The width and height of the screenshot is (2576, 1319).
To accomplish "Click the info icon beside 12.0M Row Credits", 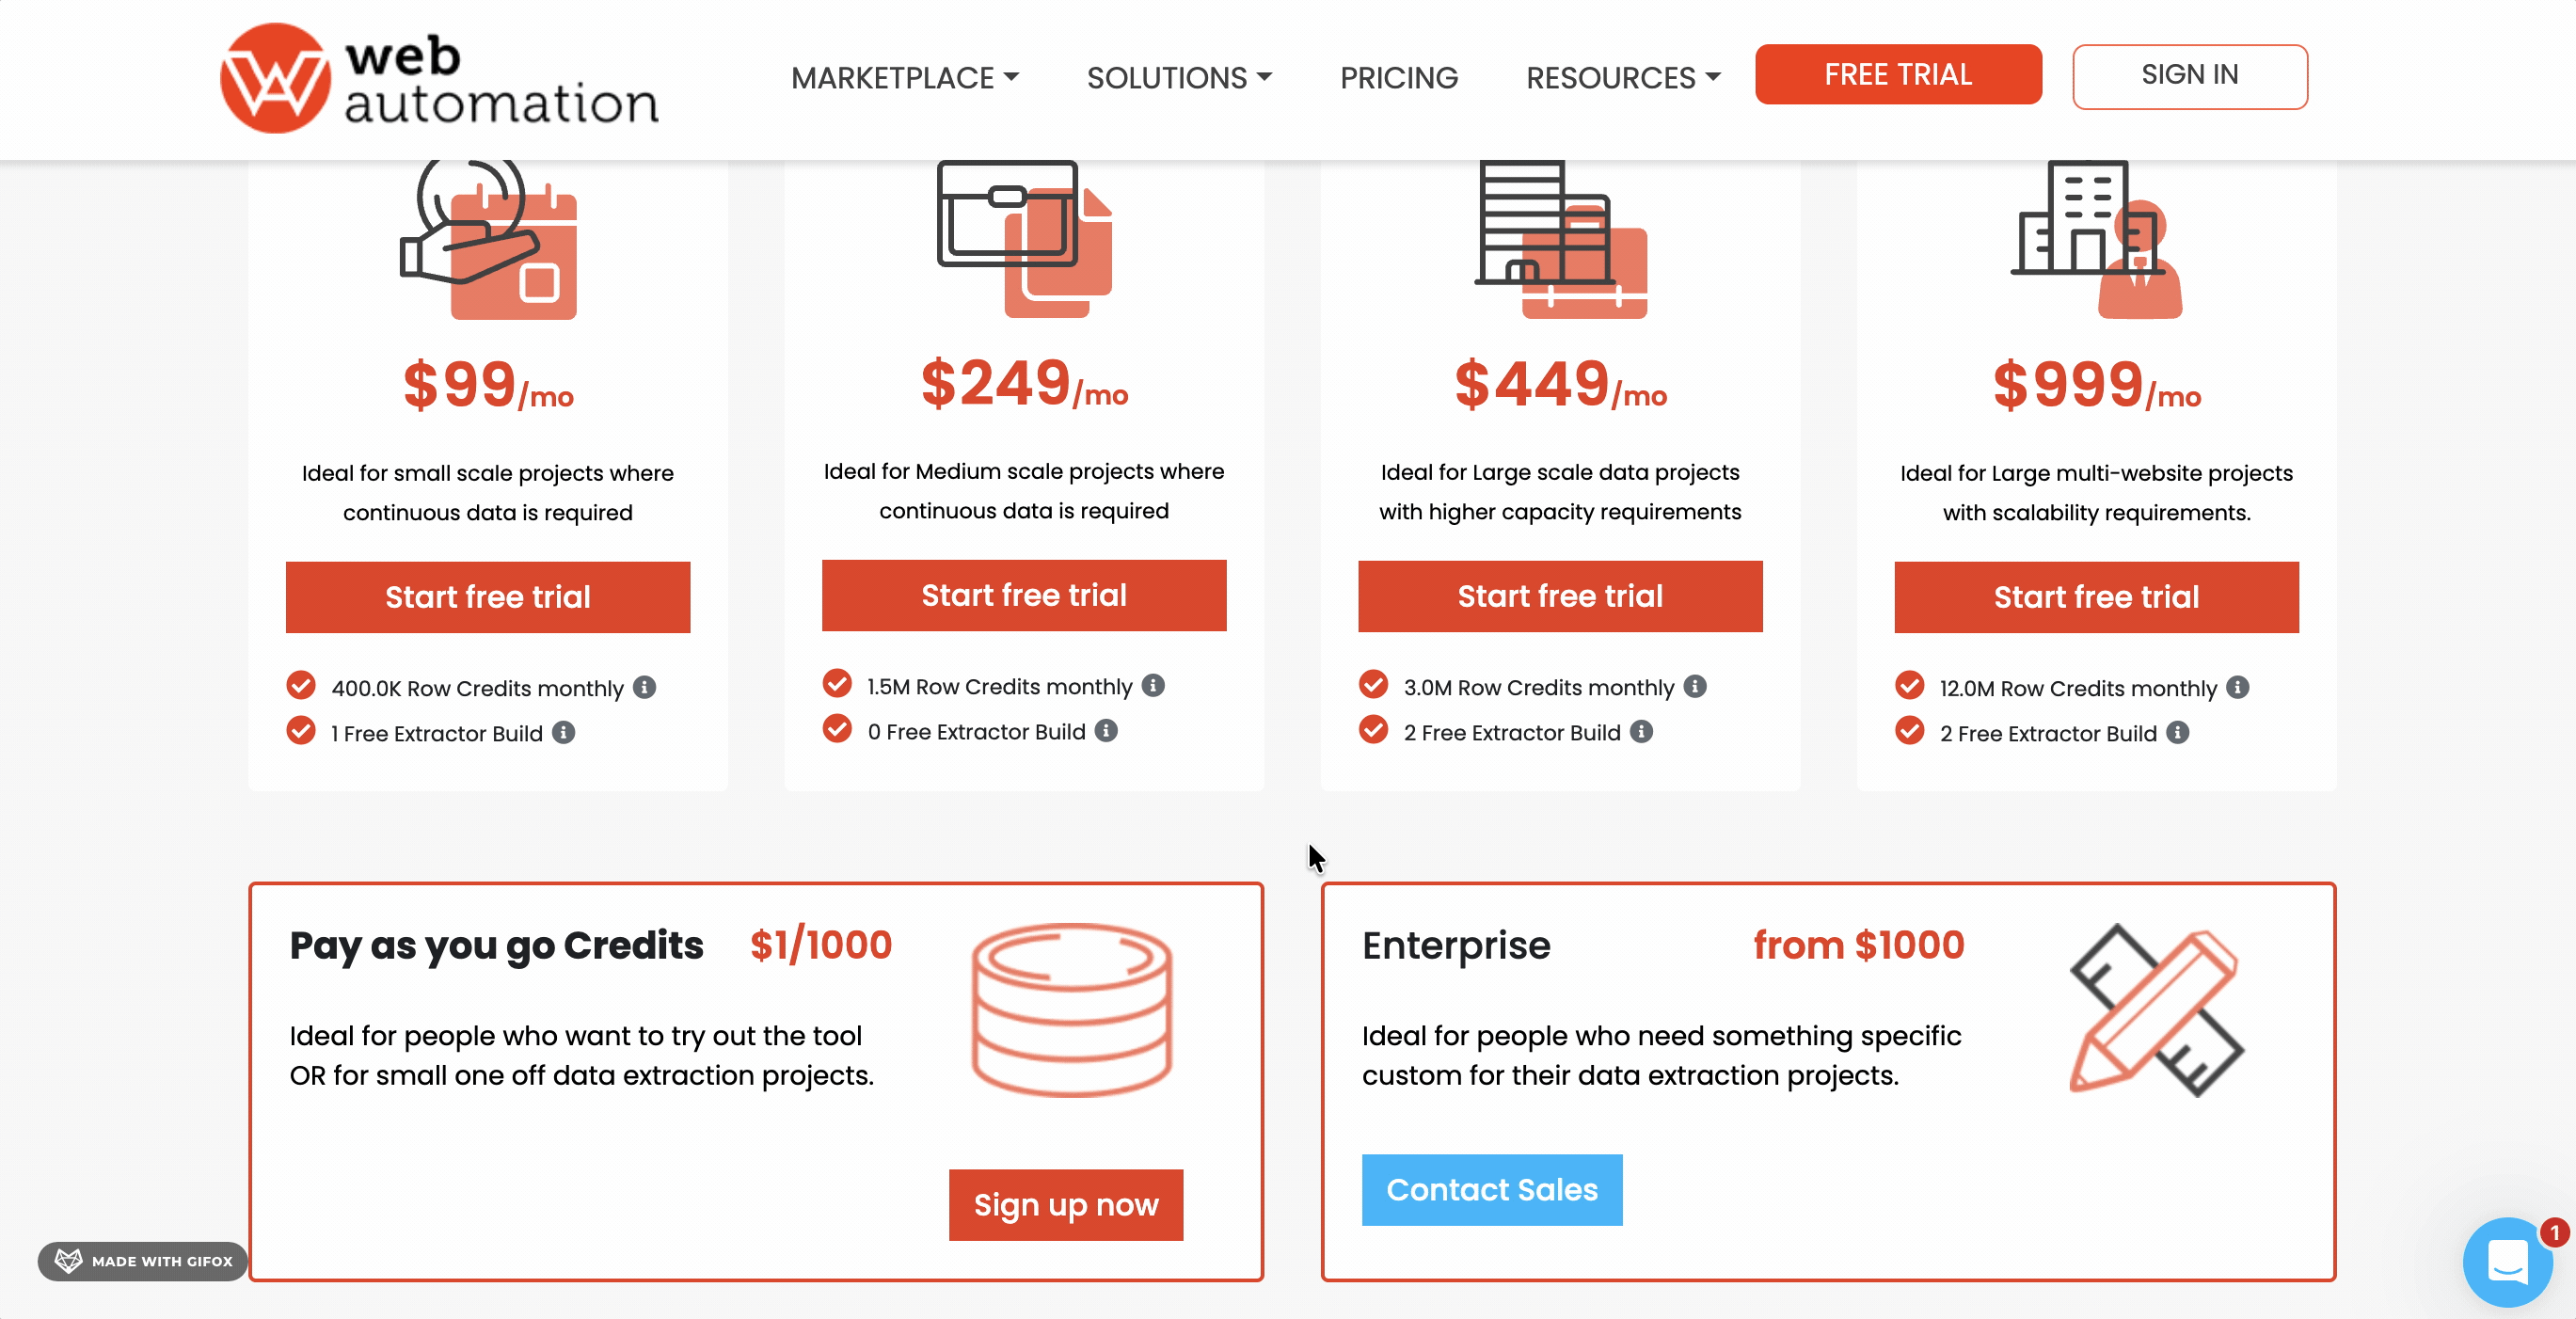I will tap(2238, 687).
